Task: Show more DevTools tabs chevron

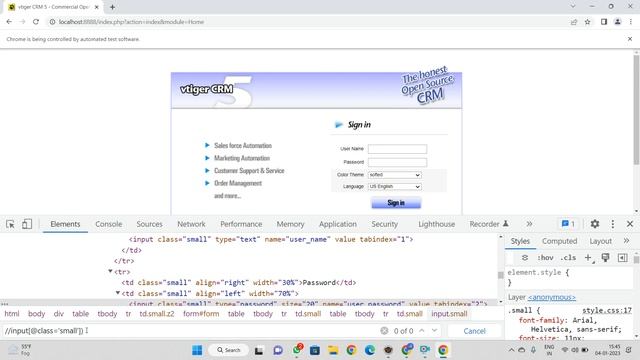Action: tap(529, 224)
